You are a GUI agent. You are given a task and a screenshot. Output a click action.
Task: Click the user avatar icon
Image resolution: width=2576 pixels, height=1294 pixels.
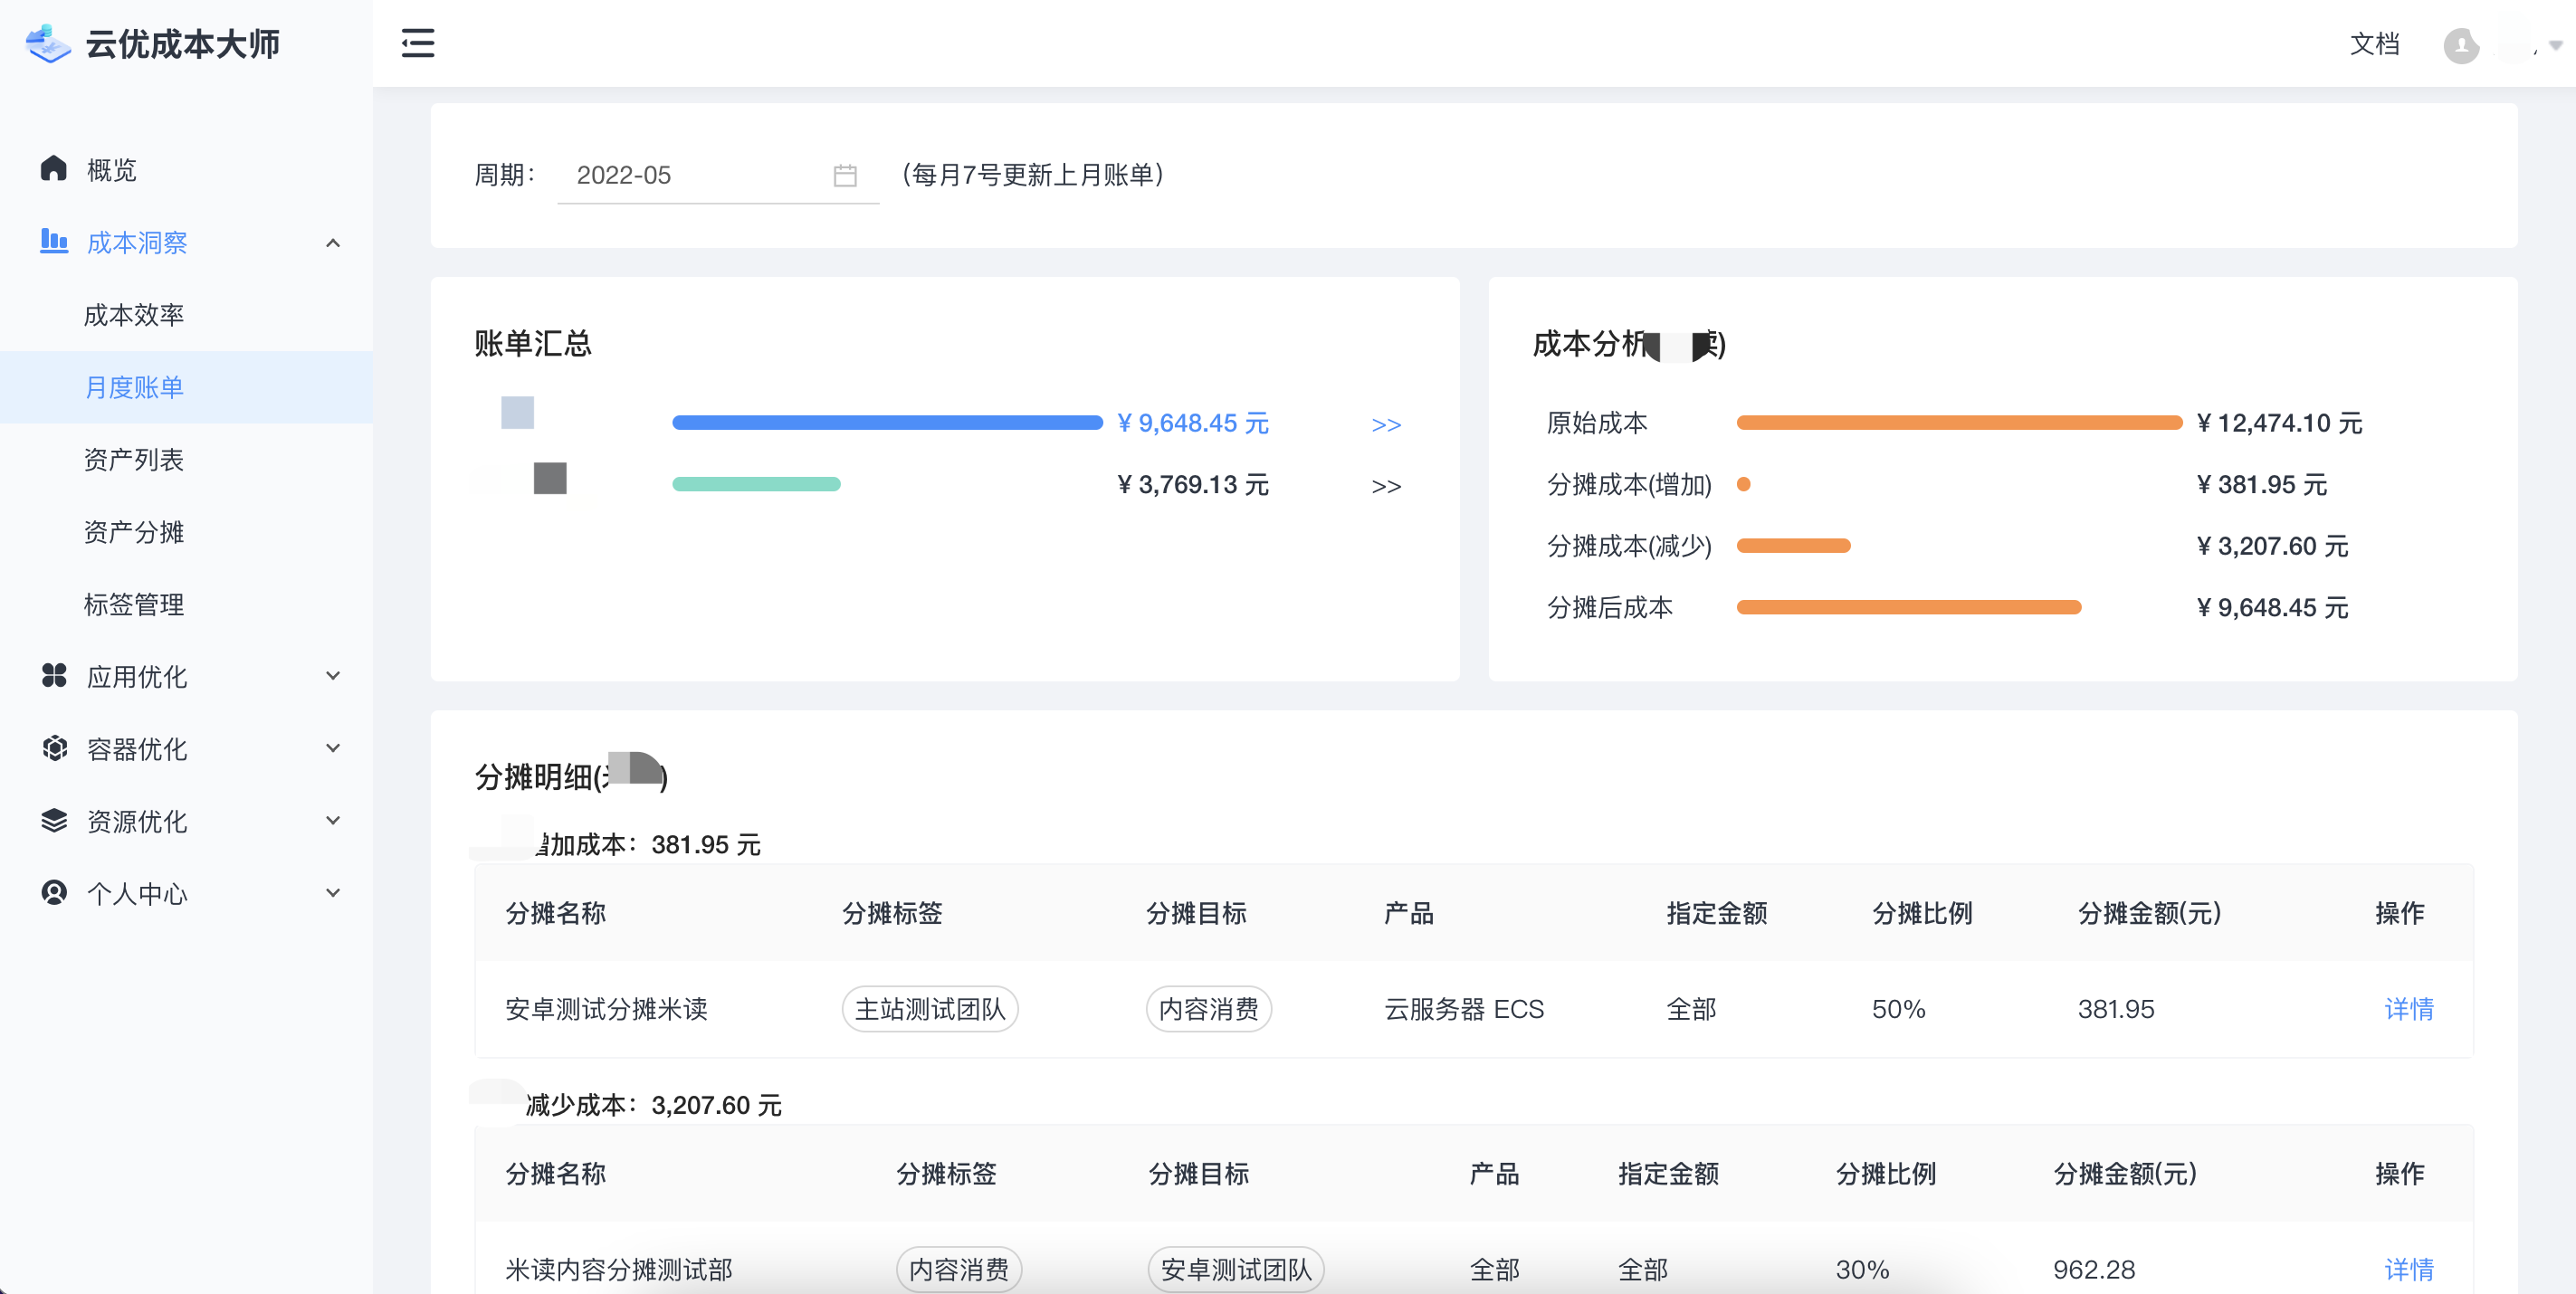(2461, 45)
